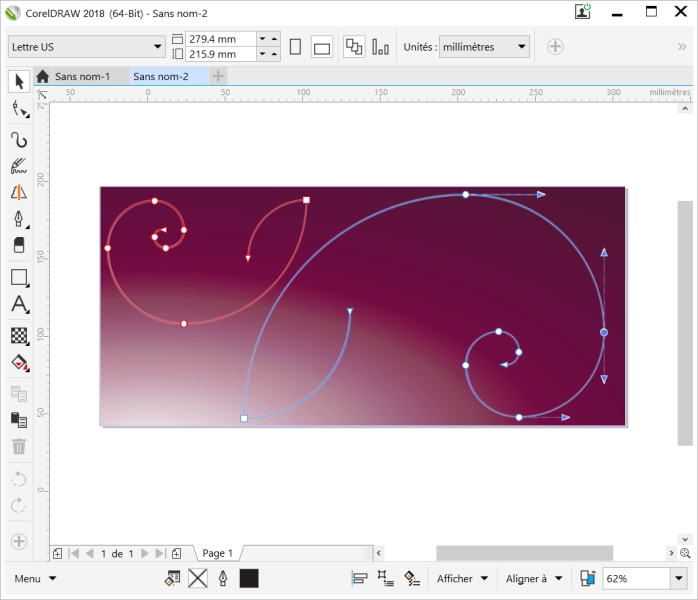The width and height of the screenshot is (698, 600).
Task: Choose the Text tool
Action: 19,305
